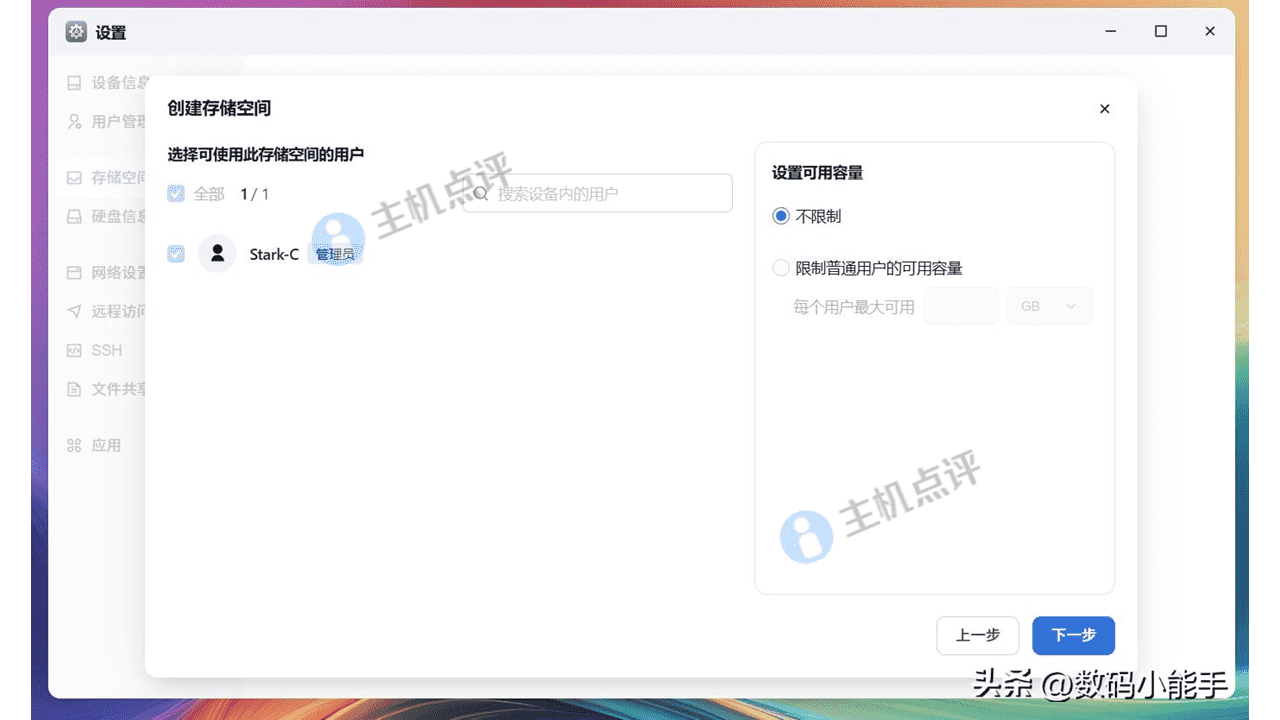Click the 上一步 button
Viewport: 1280px width, 720px height.
coord(977,635)
